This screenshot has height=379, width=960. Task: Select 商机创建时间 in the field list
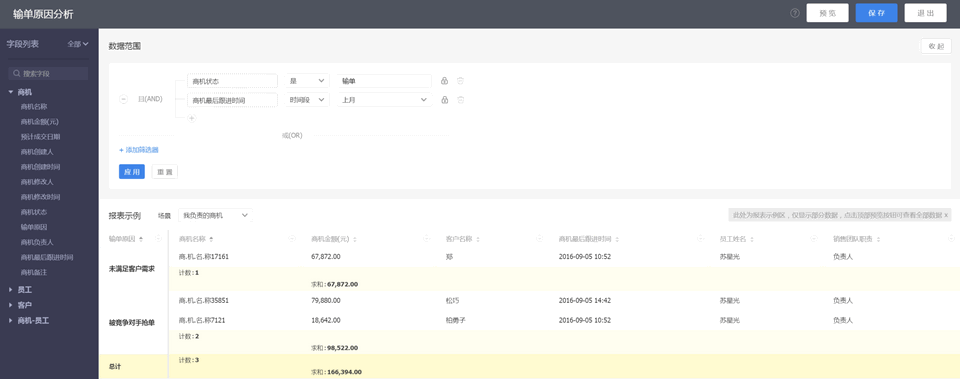tap(40, 167)
